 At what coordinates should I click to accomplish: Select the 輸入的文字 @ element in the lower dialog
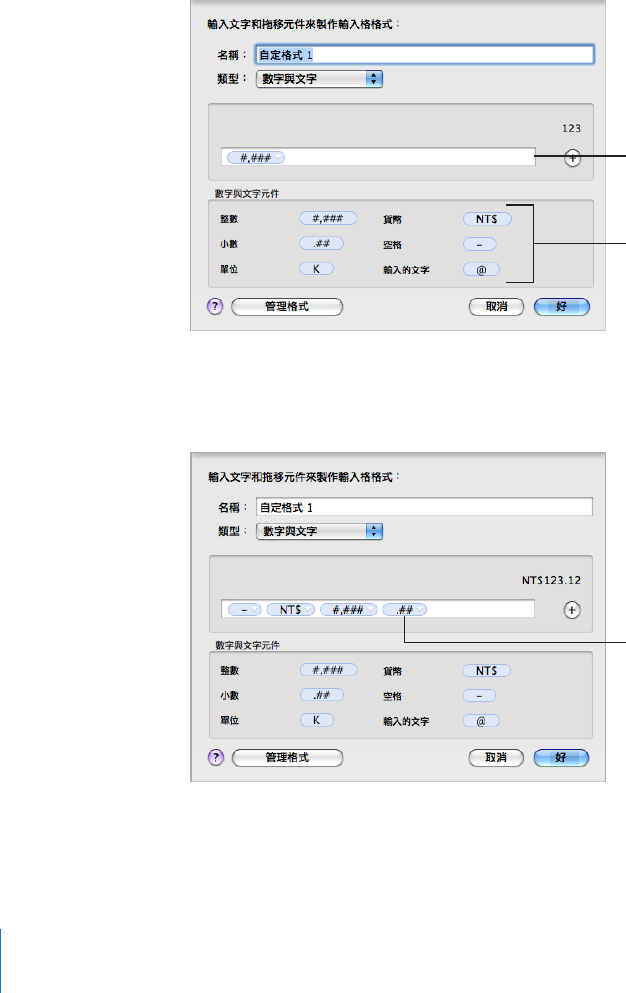481,720
